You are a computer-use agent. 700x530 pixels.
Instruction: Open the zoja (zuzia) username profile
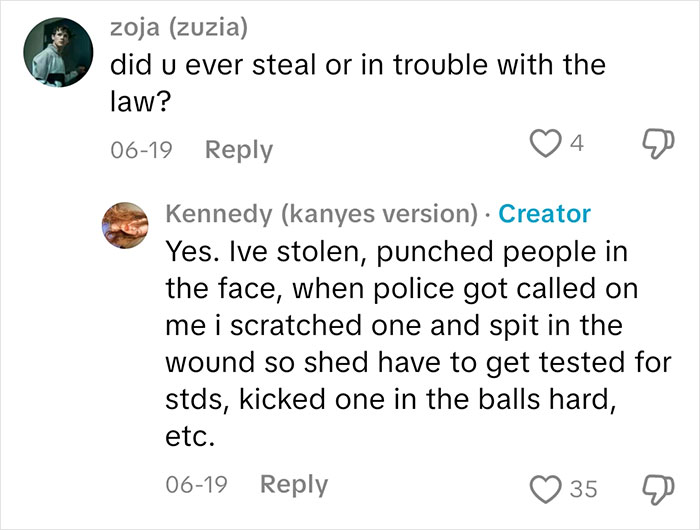(179, 28)
